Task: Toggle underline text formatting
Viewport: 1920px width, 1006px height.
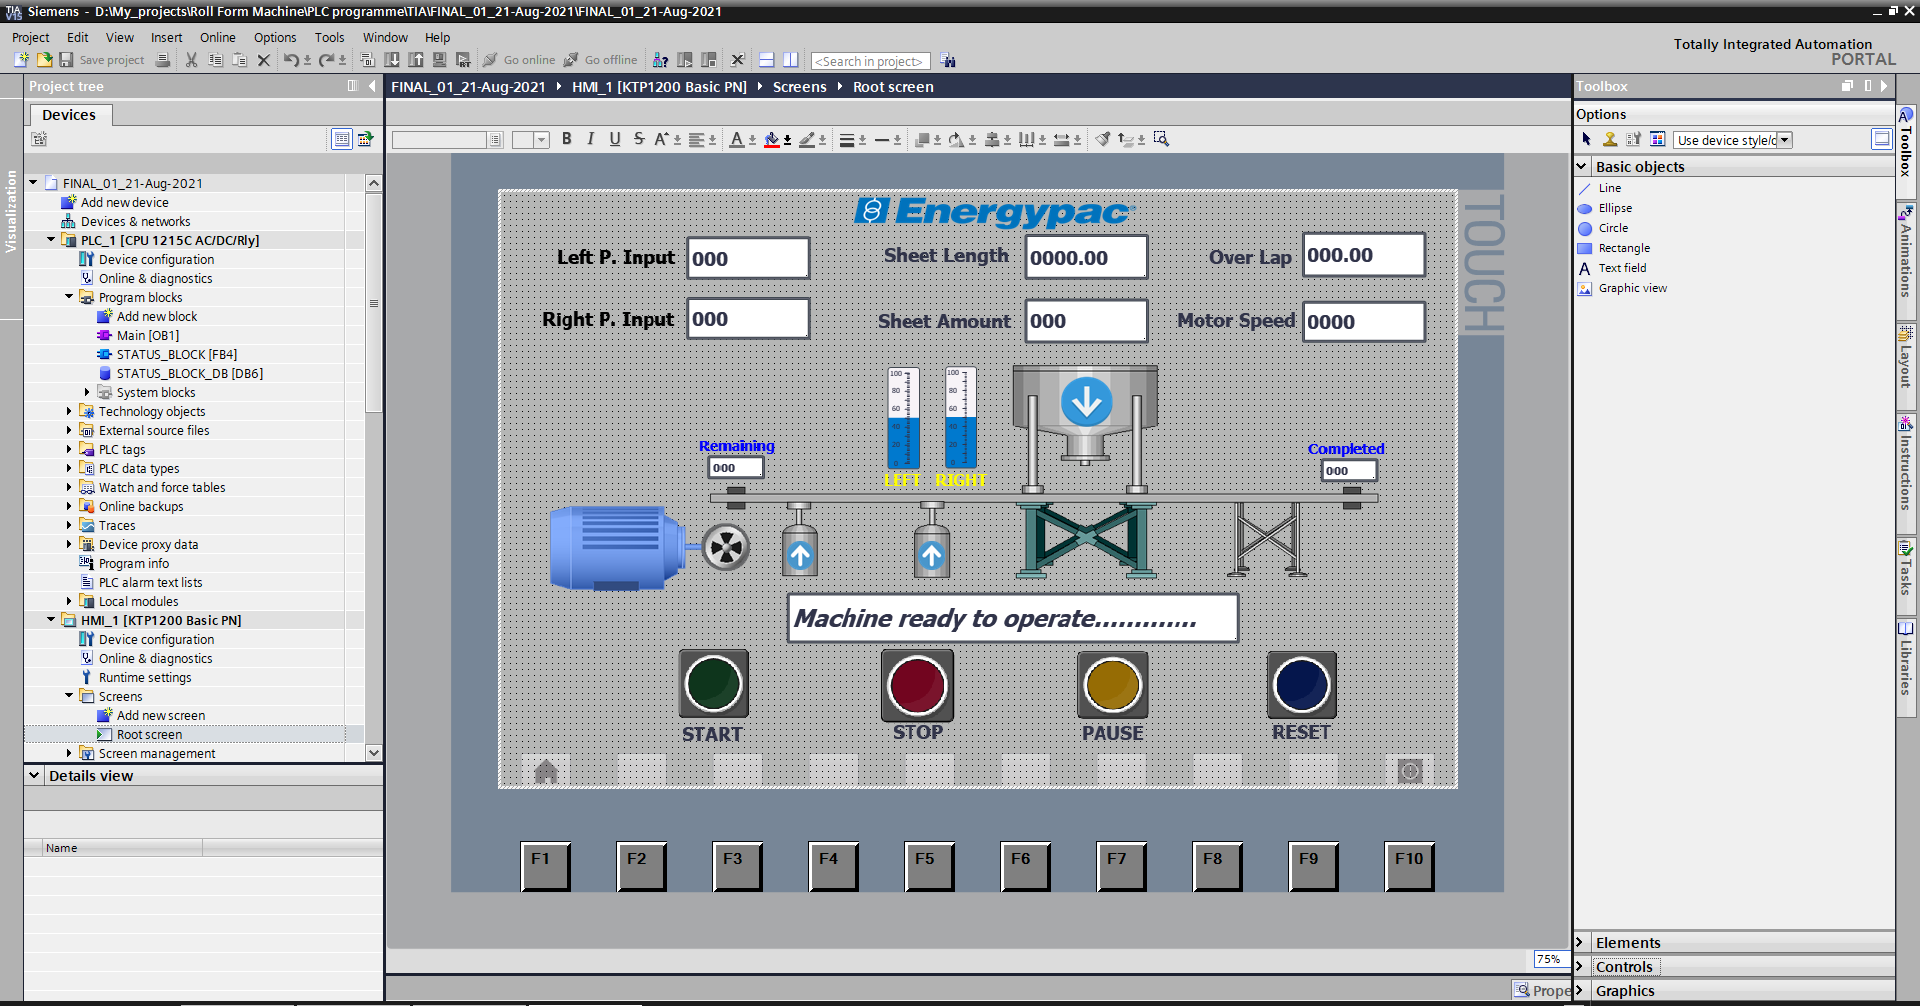Action: 614,139
